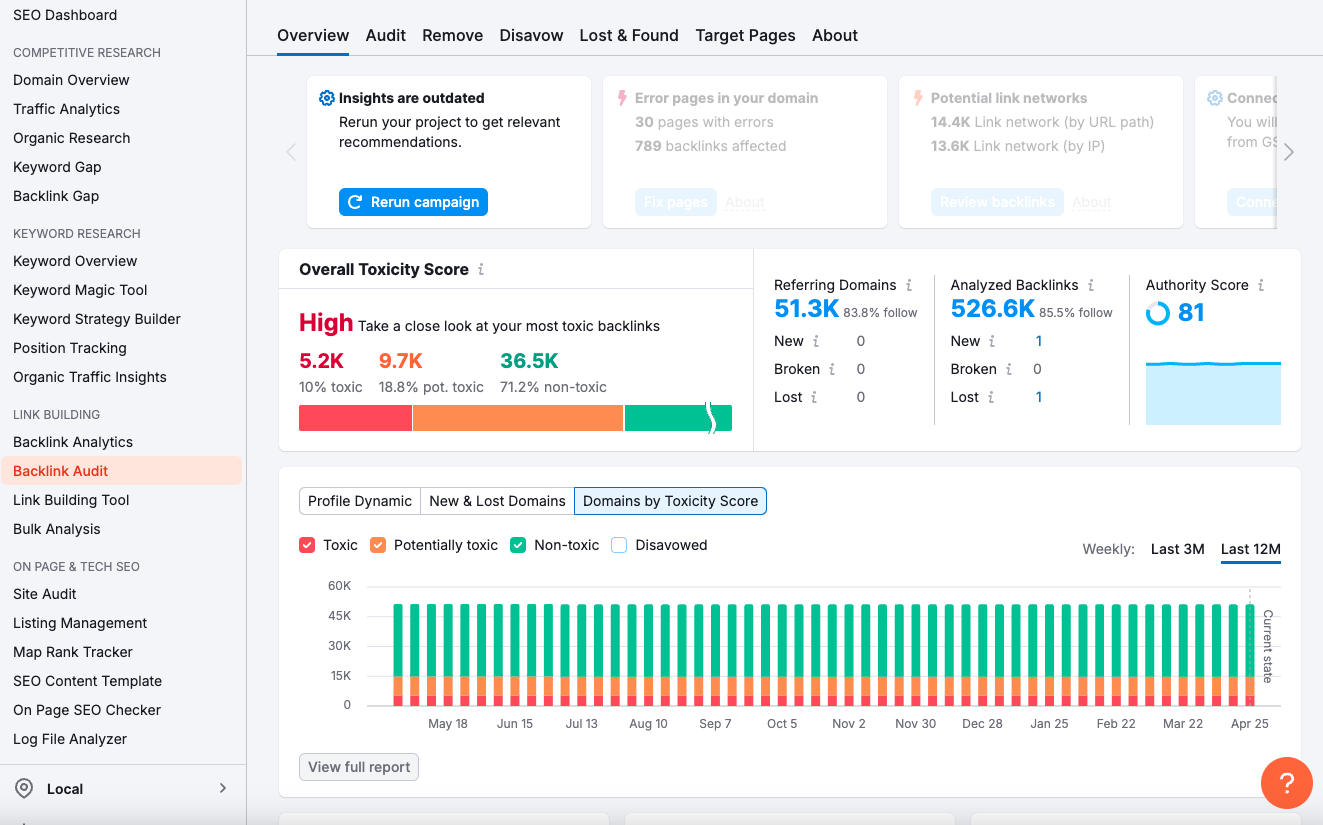Click View full report below the chart
Image resolution: width=1323 pixels, height=825 pixels.
pyautogui.click(x=358, y=767)
